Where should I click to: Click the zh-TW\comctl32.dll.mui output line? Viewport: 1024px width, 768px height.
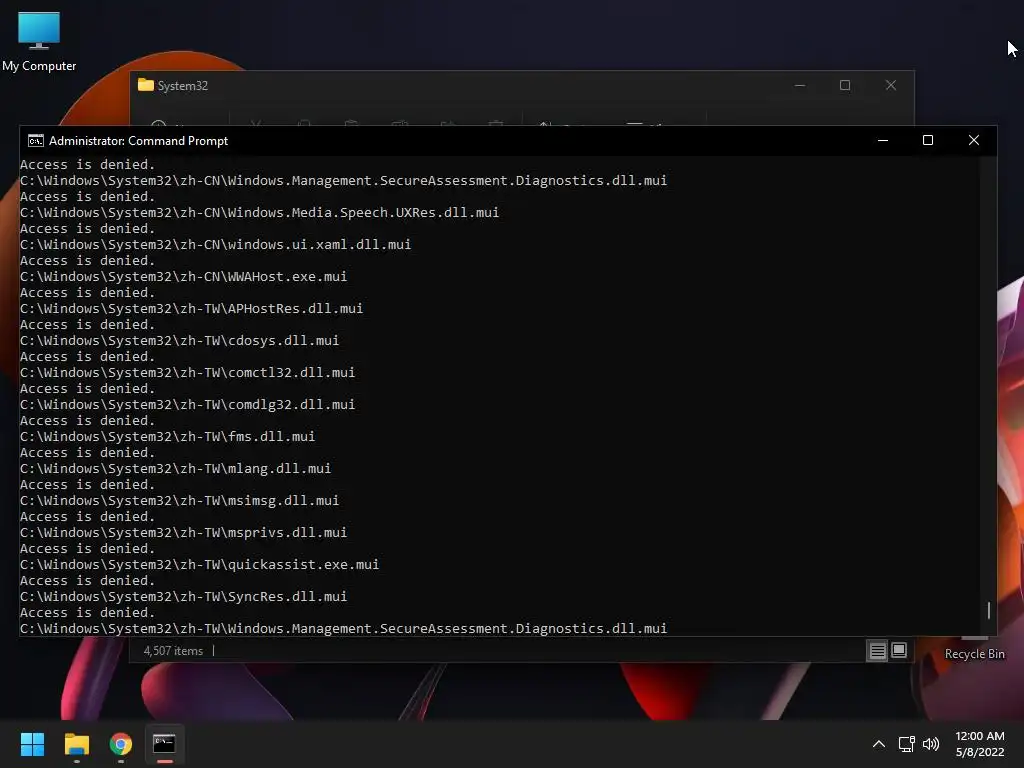[x=187, y=372]
